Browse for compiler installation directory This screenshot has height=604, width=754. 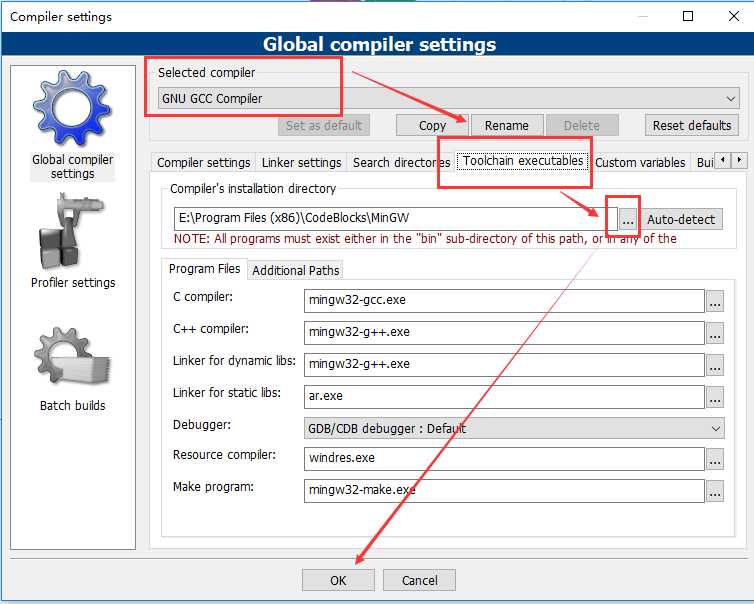tap(628, 220)
